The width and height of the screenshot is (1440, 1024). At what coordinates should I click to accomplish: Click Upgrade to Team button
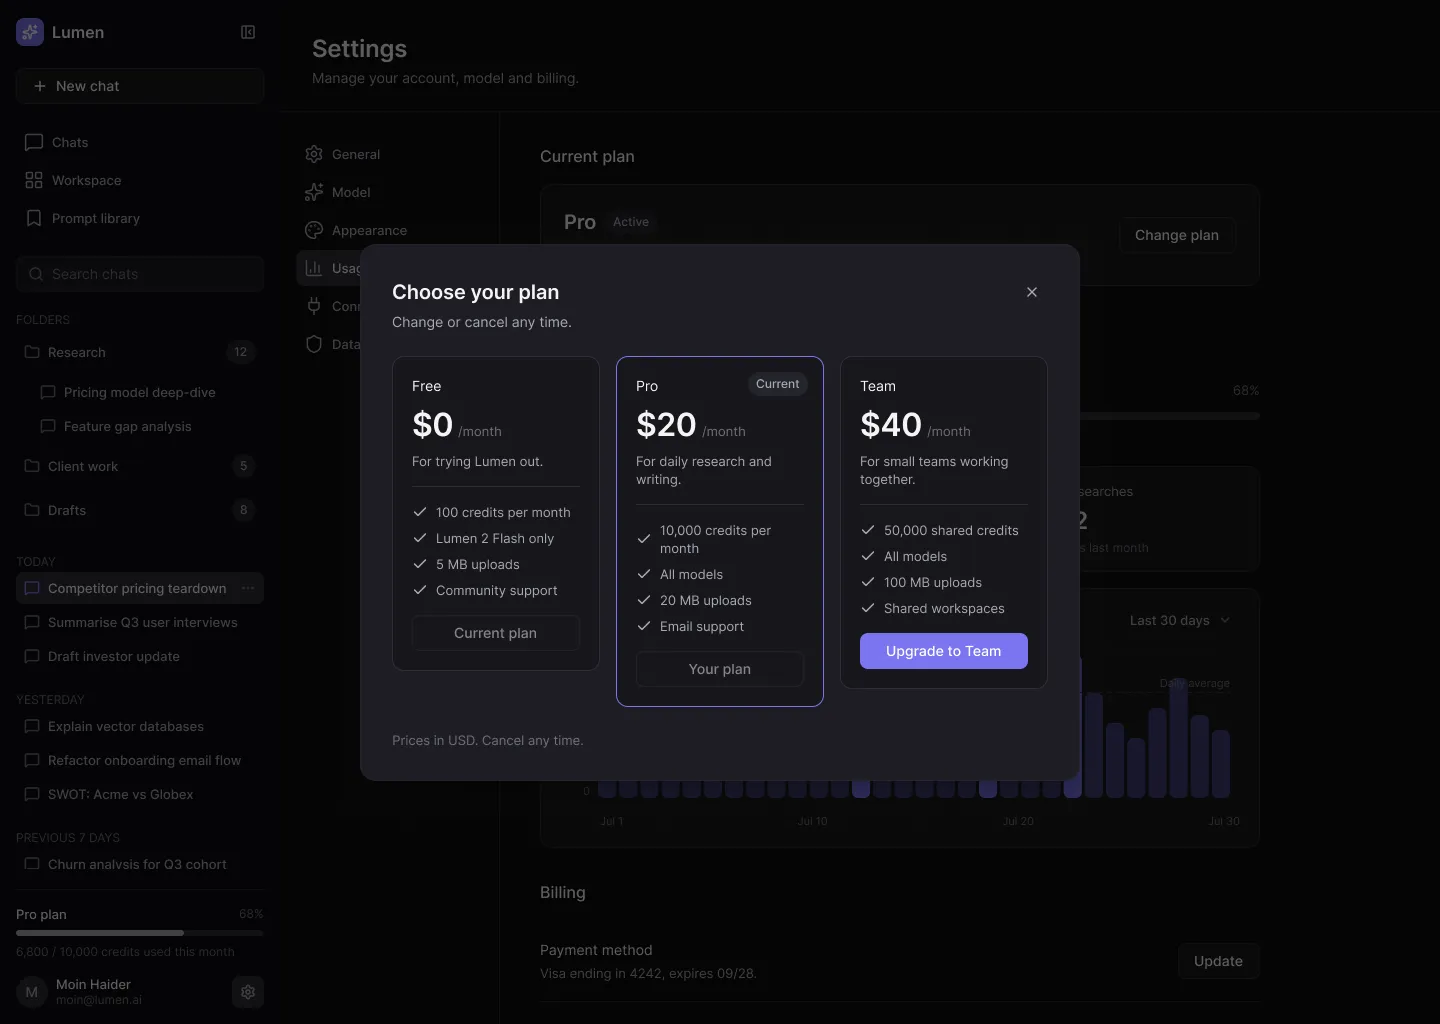pyautogui.click(x=944, y=651)
